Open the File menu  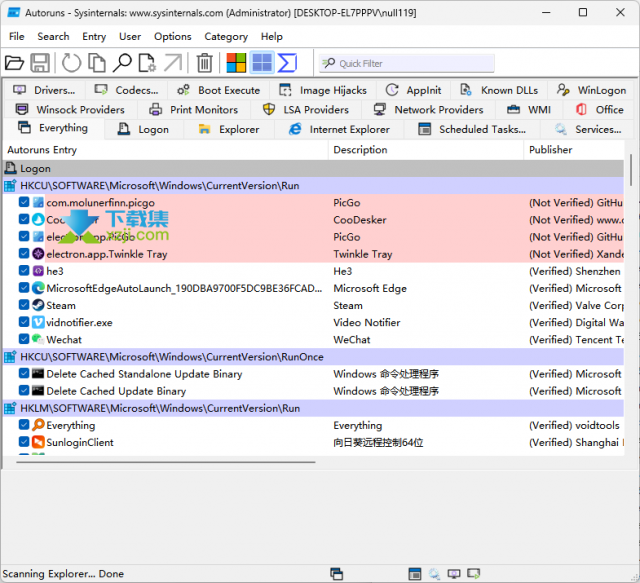[17, 36]
